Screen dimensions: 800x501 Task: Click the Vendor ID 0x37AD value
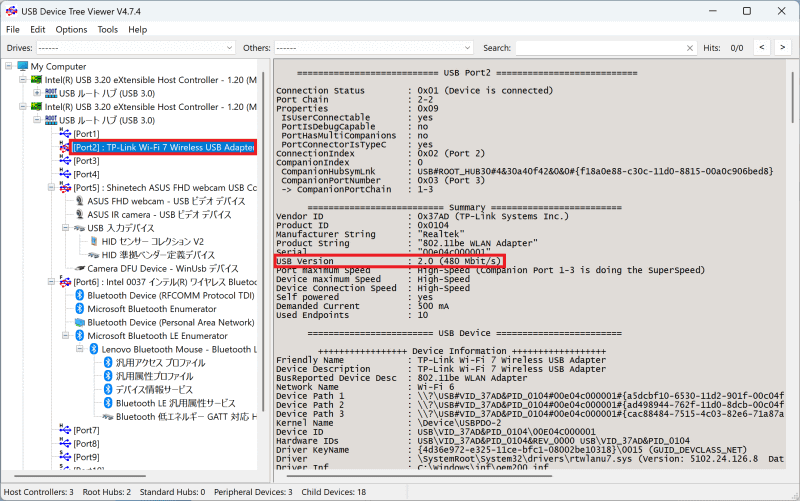pos(492,216)
